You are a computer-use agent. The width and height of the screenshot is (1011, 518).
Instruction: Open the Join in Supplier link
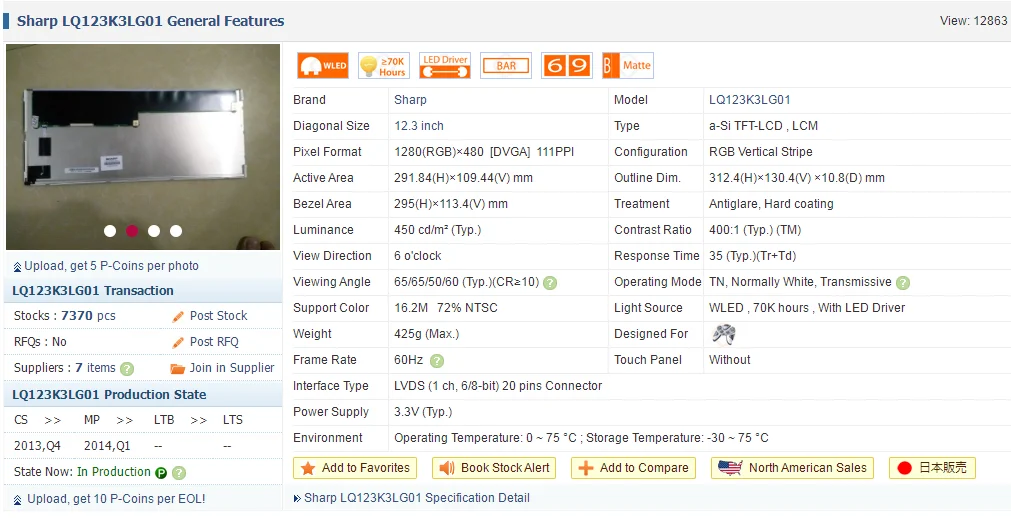(232, 368)
